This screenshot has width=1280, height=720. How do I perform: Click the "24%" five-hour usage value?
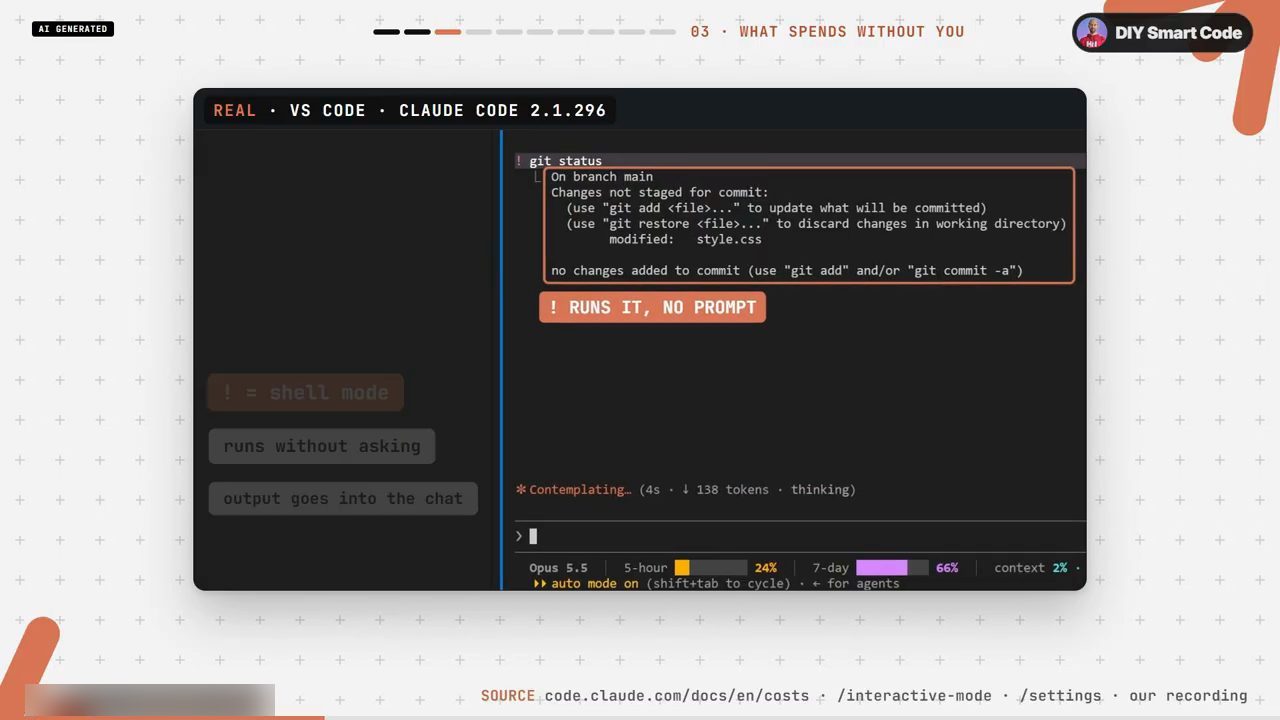click(x=766, y=568)
